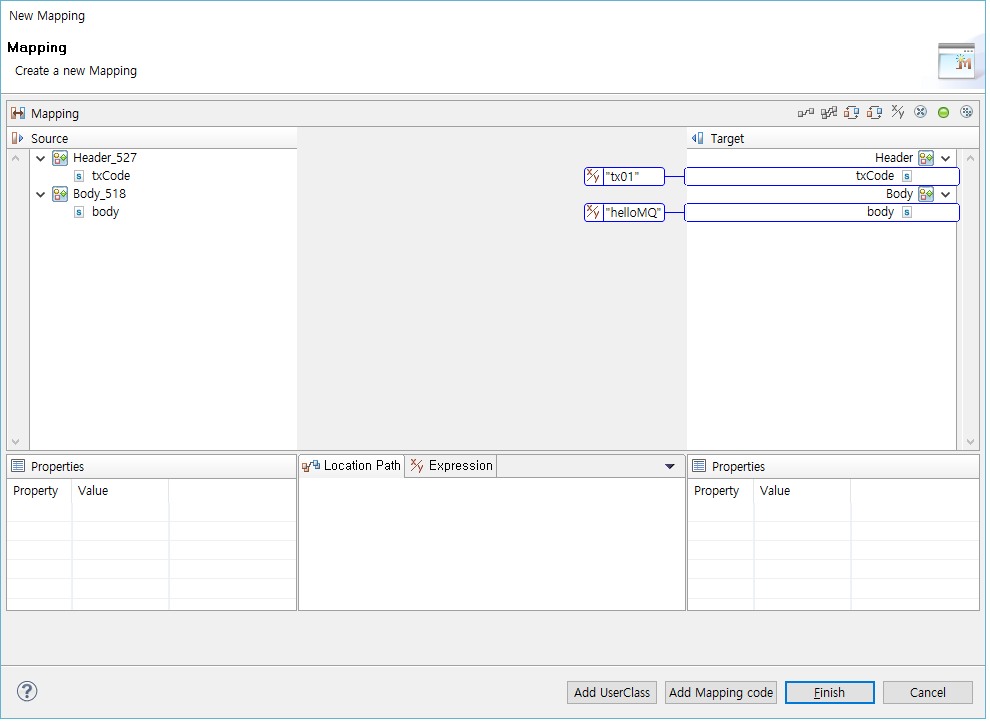Image resolution: width=990 pixels, height=724 pixels.
Task: Click the expression icon beside "helloMQ"
Action: (592, 211)
